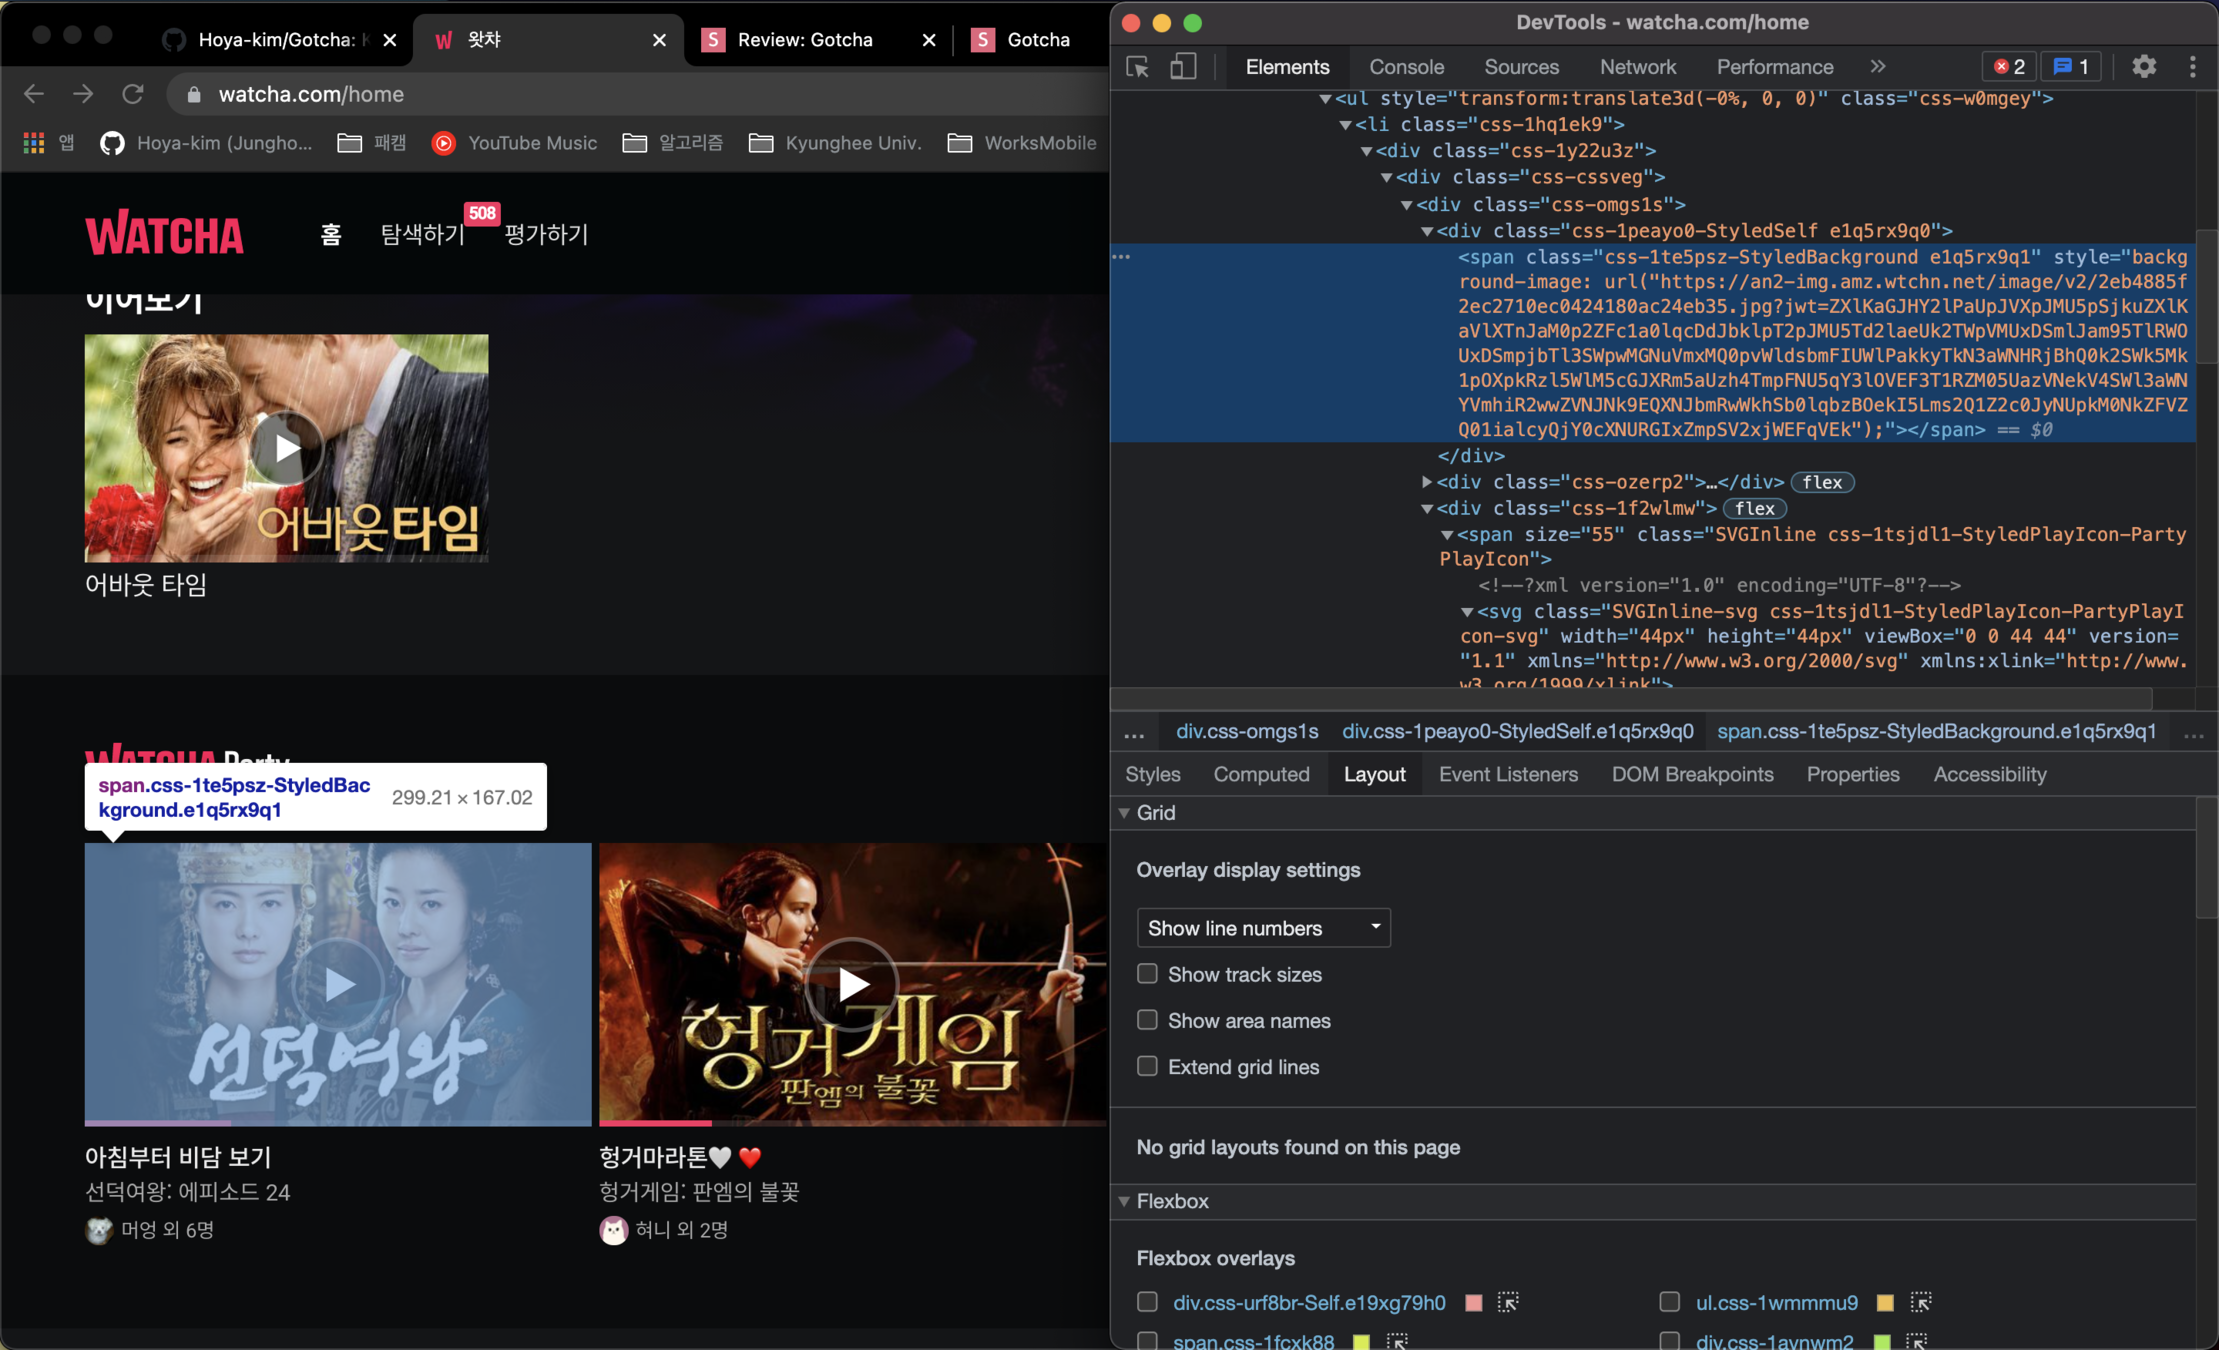The width and height of the screenshot is (2219, 1350).
Task: Activate the inspect element picker icon
Action: (x=1137, y=67)
